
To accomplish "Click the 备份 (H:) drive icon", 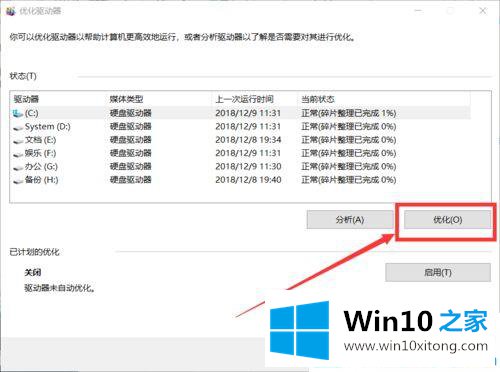I will click(18, 180).
